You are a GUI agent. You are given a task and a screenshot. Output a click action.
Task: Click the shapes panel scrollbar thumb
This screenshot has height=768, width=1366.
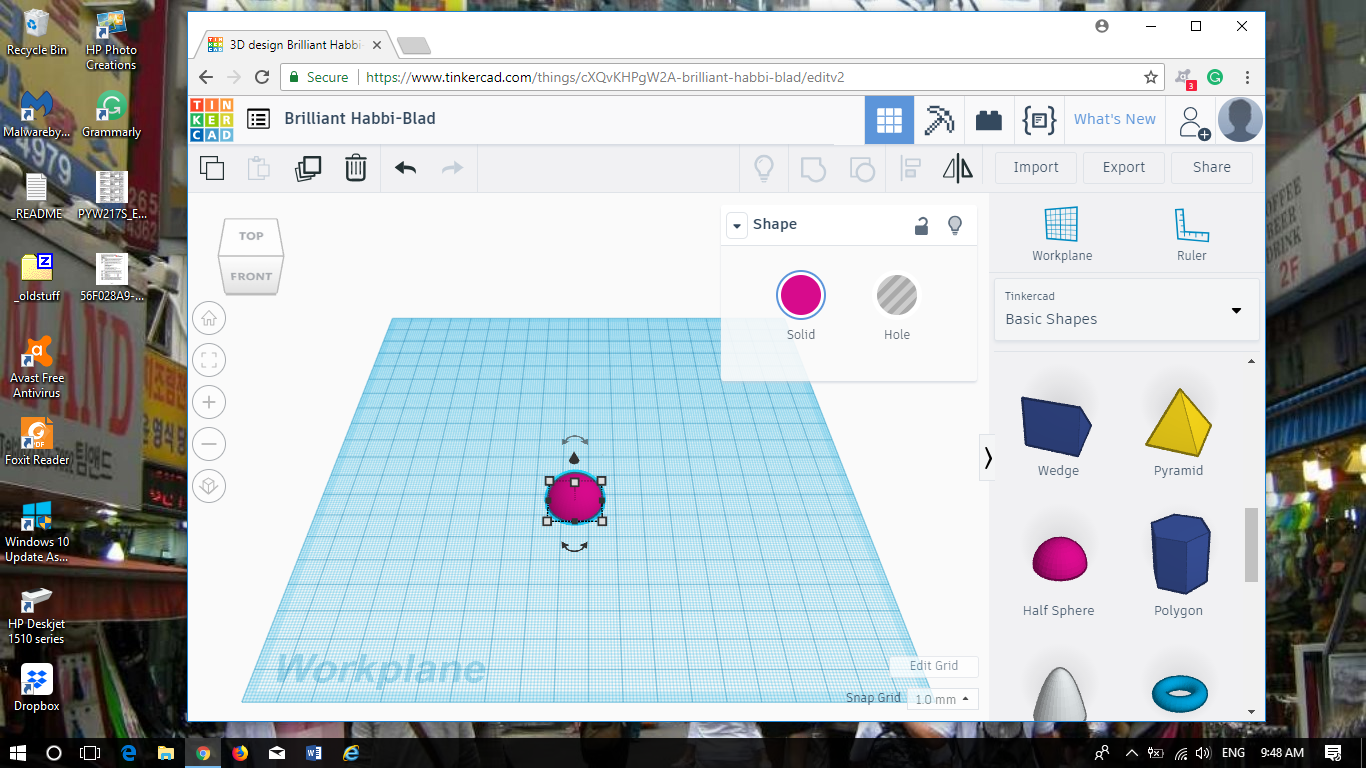pyautogui.click(x=1251, y=545)
